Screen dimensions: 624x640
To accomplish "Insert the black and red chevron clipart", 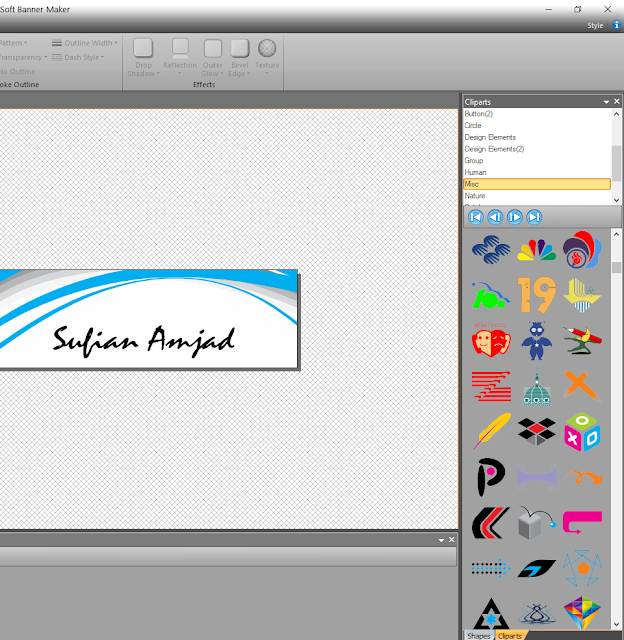I will point(491,523).
